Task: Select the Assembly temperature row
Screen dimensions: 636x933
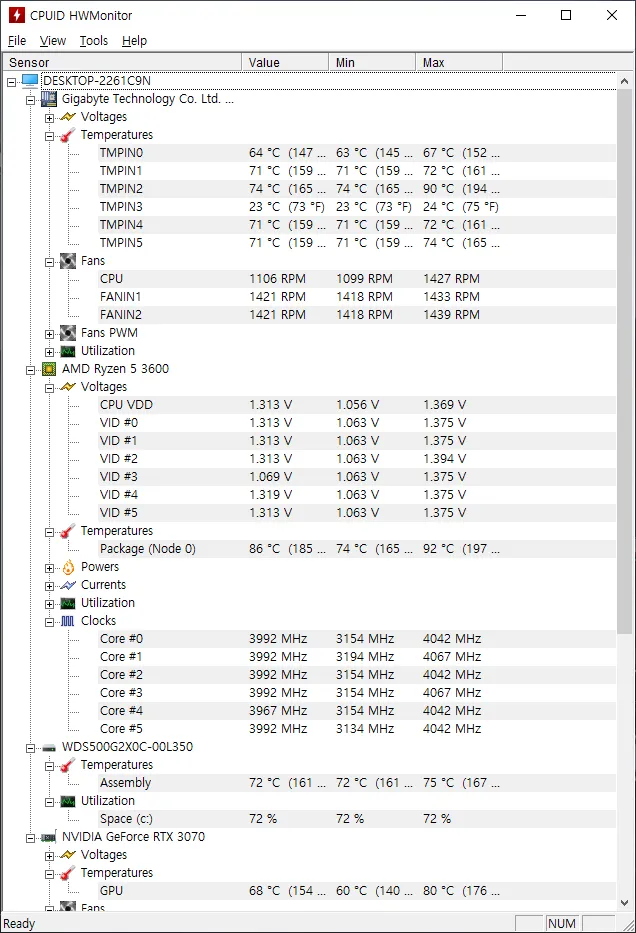Action: 357,783
